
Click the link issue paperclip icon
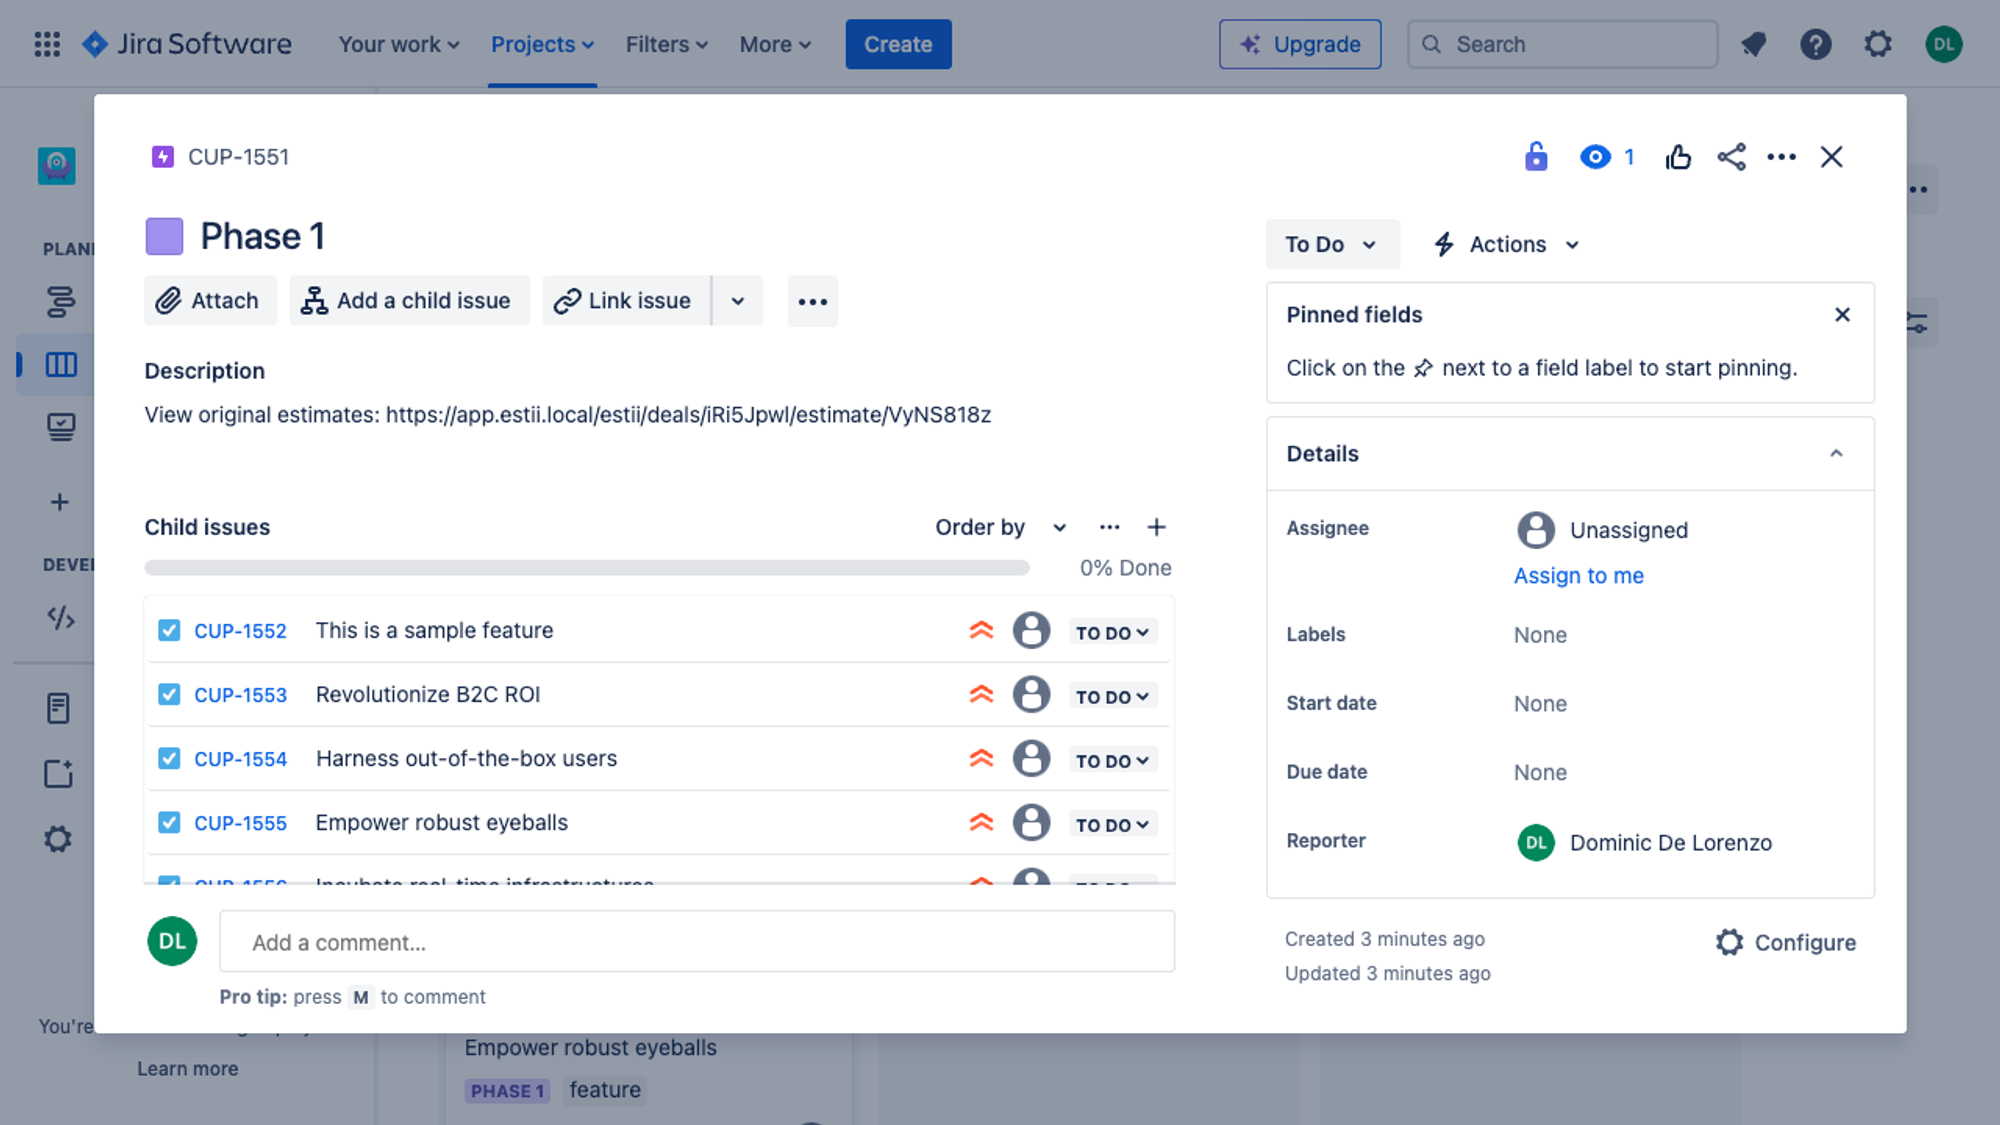coord(567,299)
